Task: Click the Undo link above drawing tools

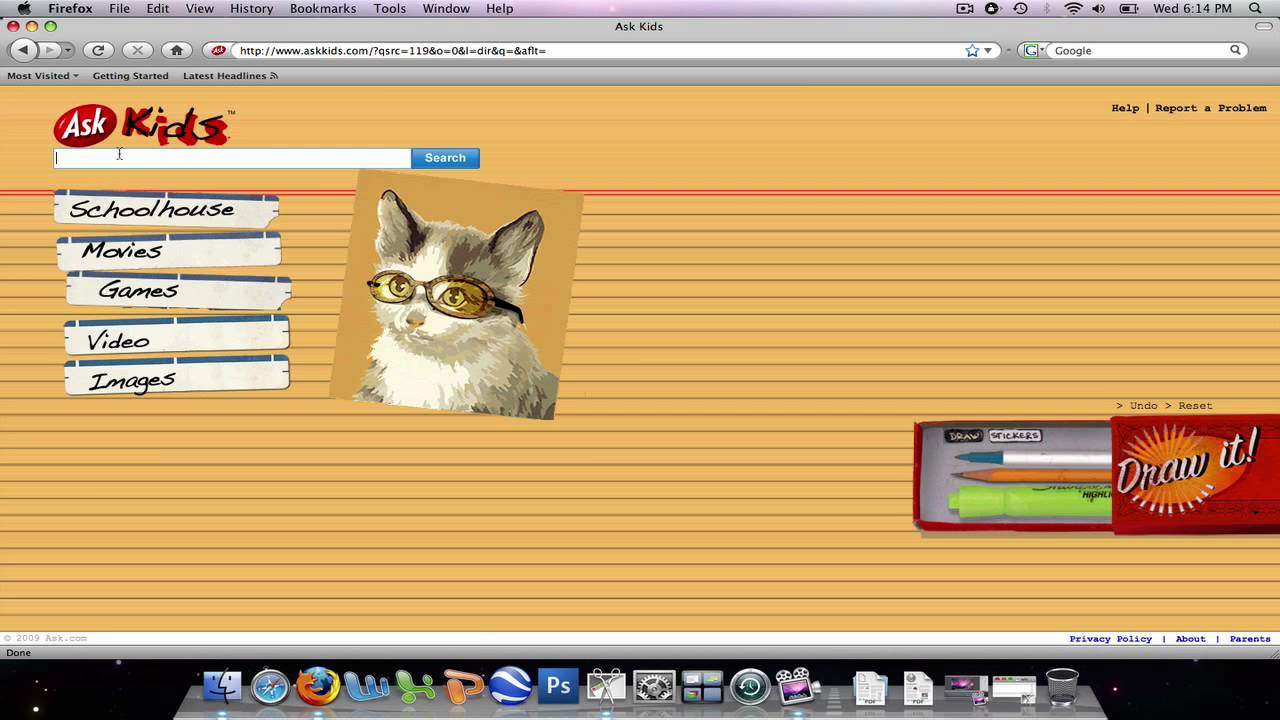Action: 1144,406
